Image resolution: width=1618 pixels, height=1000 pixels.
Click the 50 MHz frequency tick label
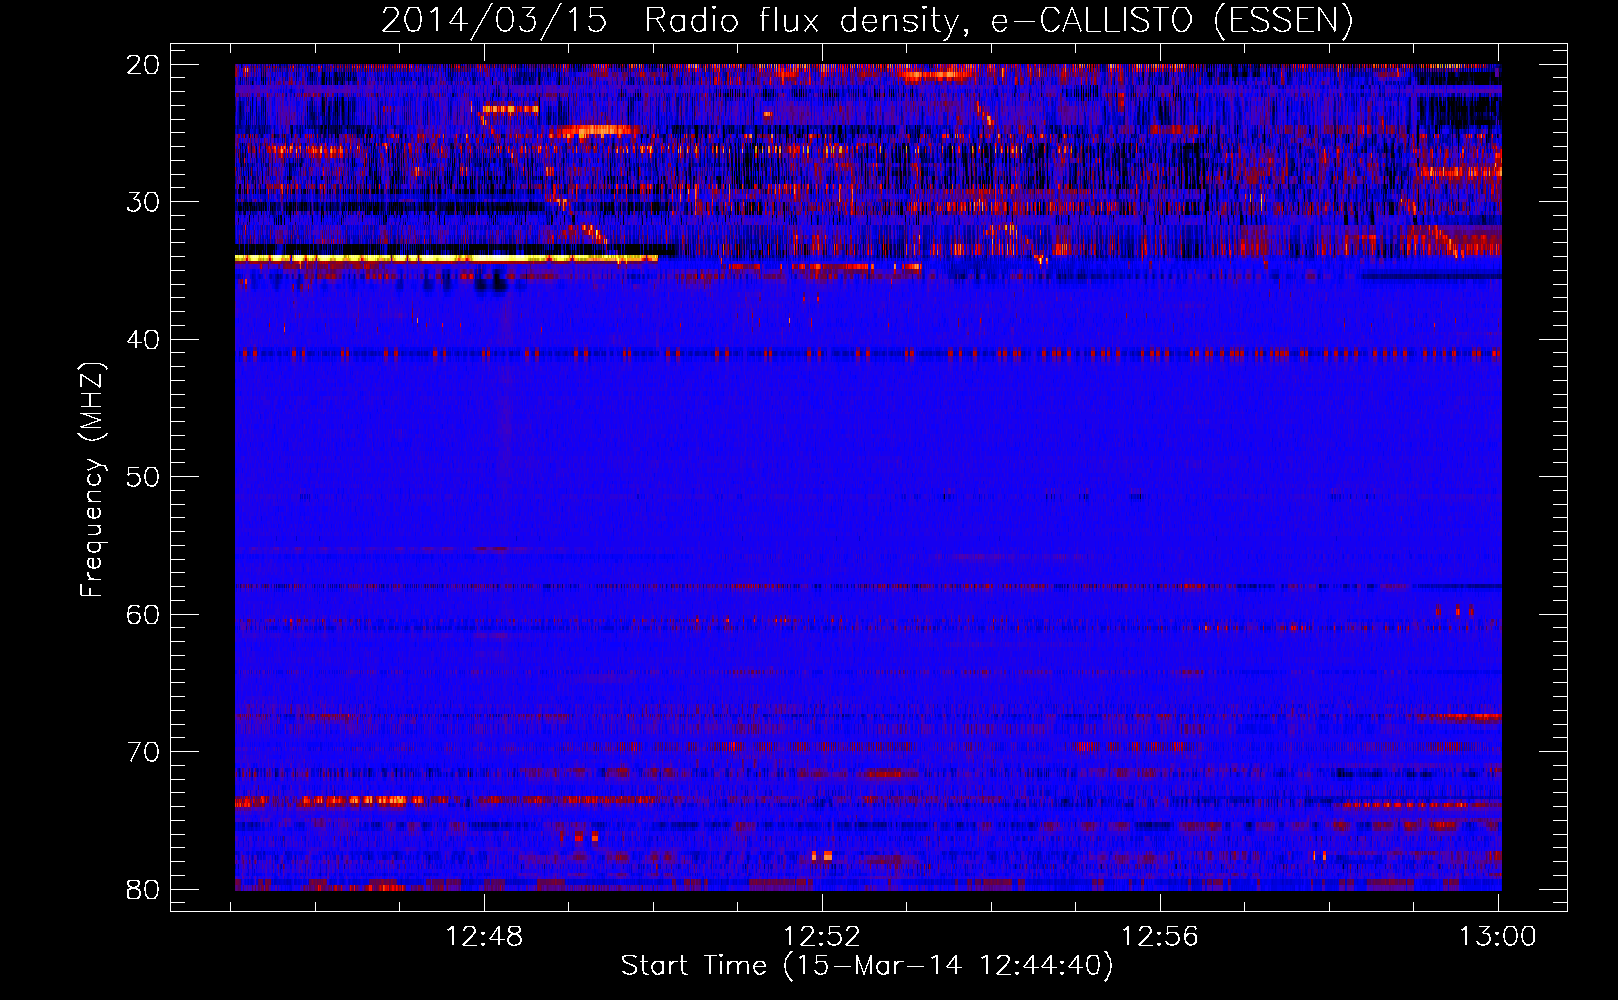point(143,477)
